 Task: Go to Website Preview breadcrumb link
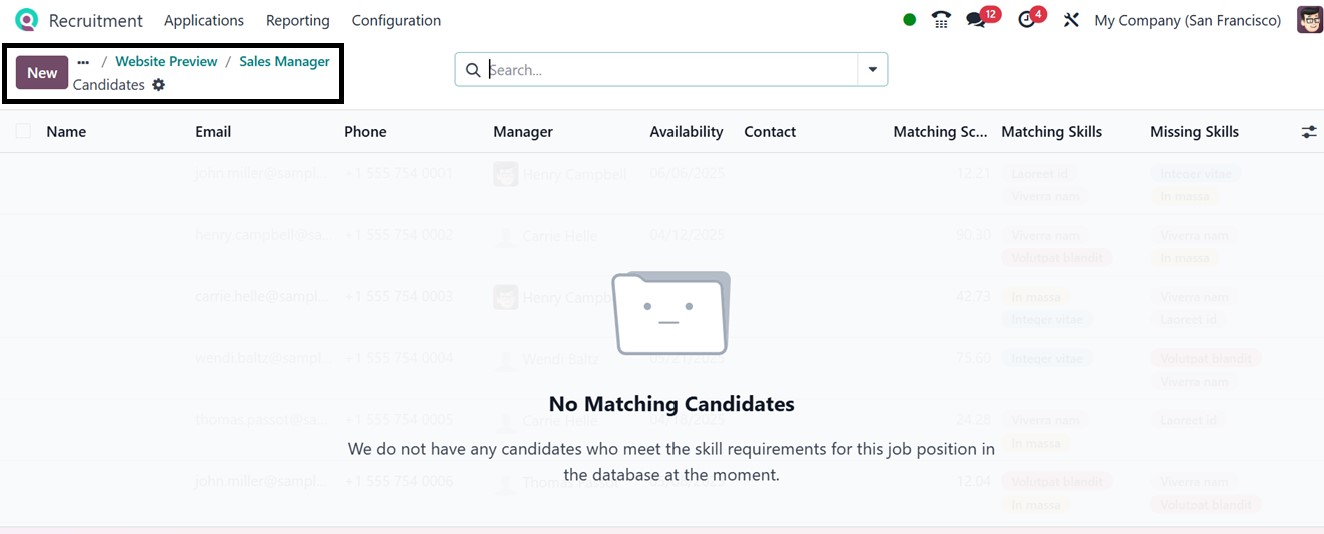tap(166, 62)
